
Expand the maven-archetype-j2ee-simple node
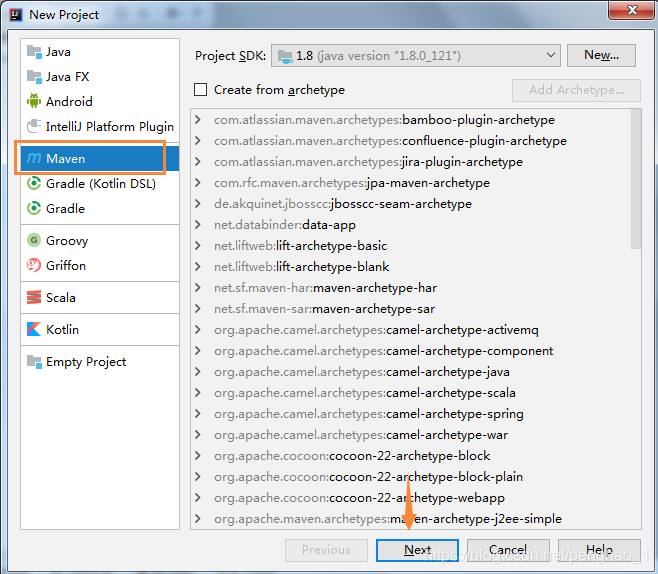[198, 518]
